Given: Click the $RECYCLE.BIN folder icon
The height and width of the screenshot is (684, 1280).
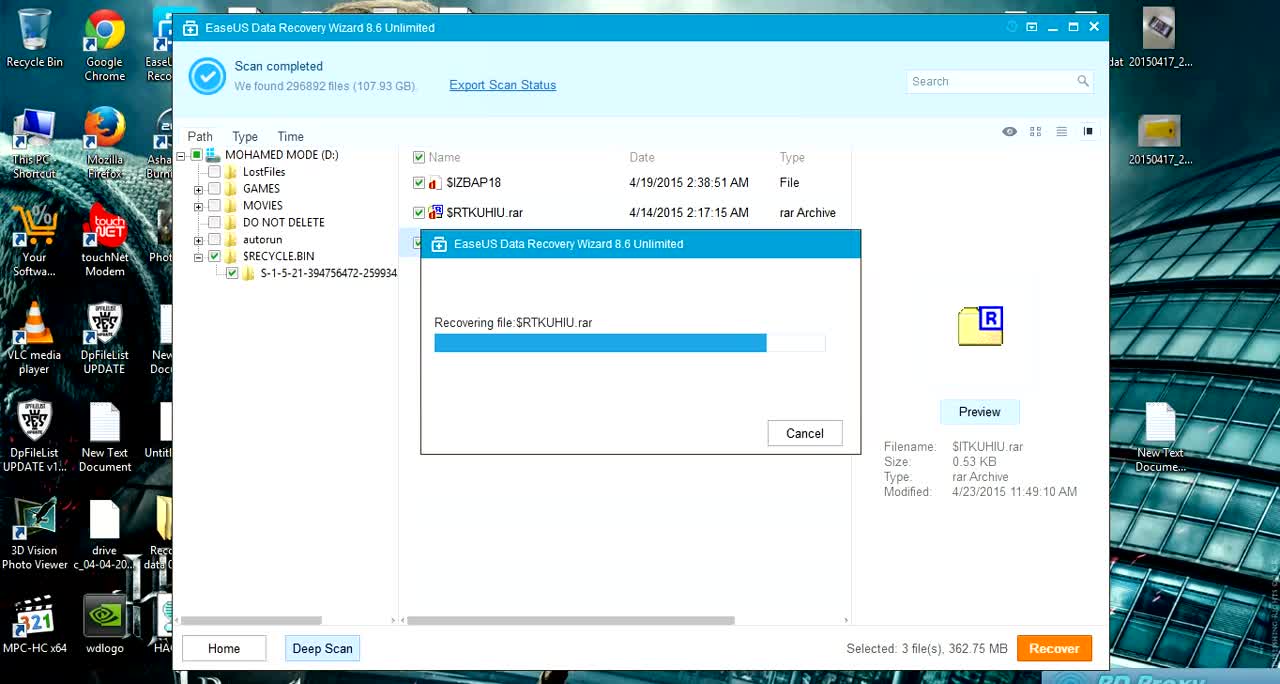Looking at the screenshot, I should tap(231, 257).
